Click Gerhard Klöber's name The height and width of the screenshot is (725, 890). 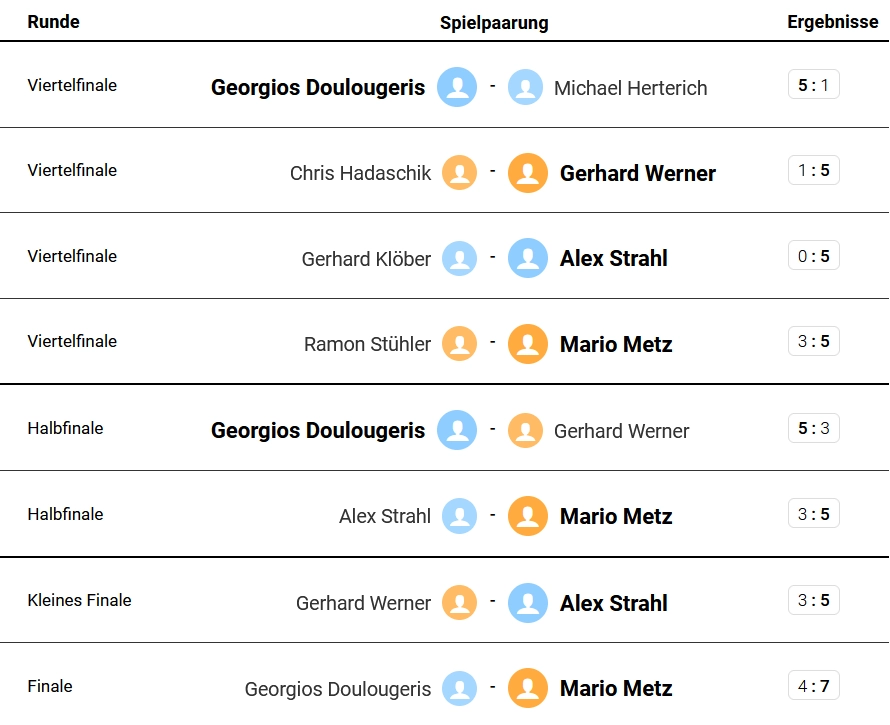point(366,259)
